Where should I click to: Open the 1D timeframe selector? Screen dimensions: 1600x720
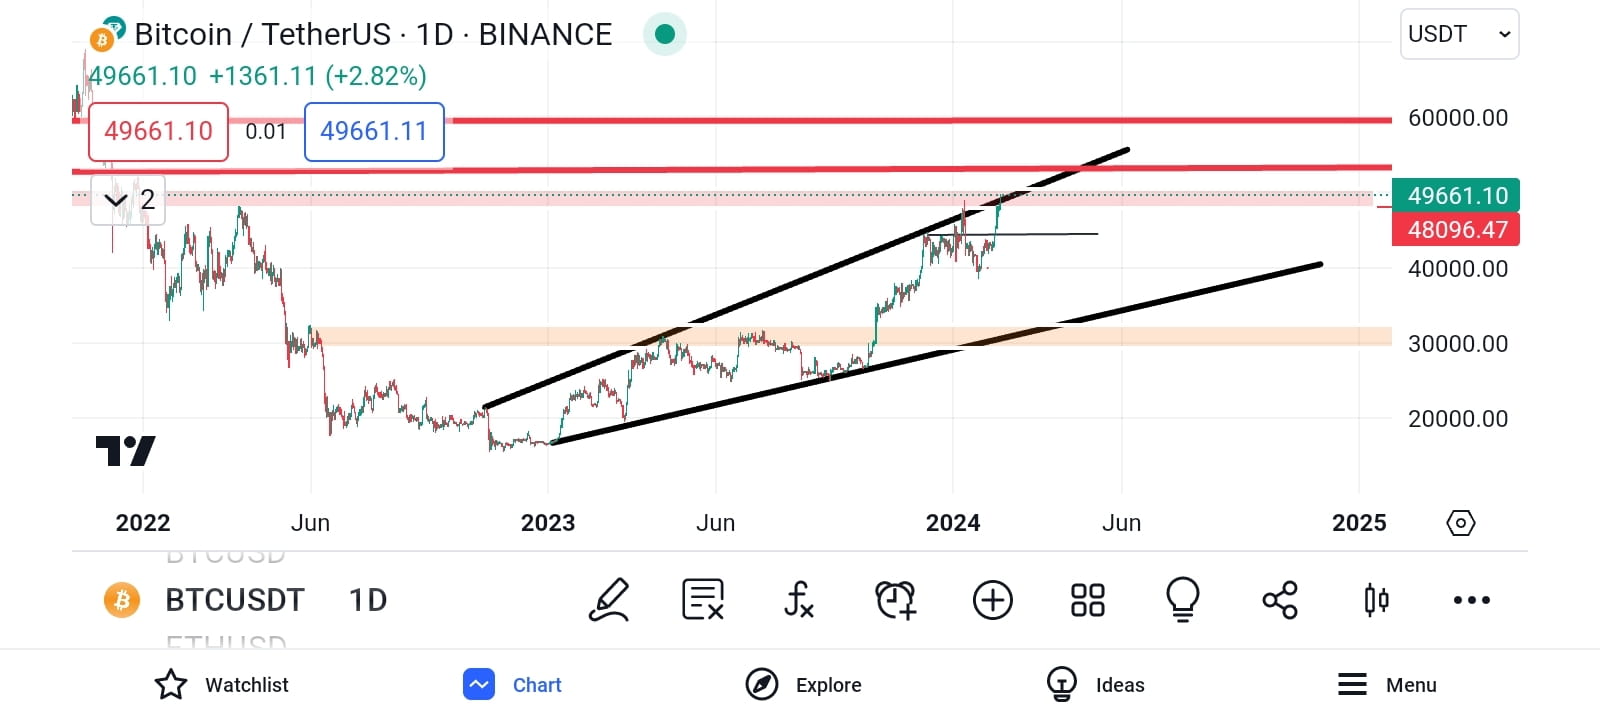[366, 600]
